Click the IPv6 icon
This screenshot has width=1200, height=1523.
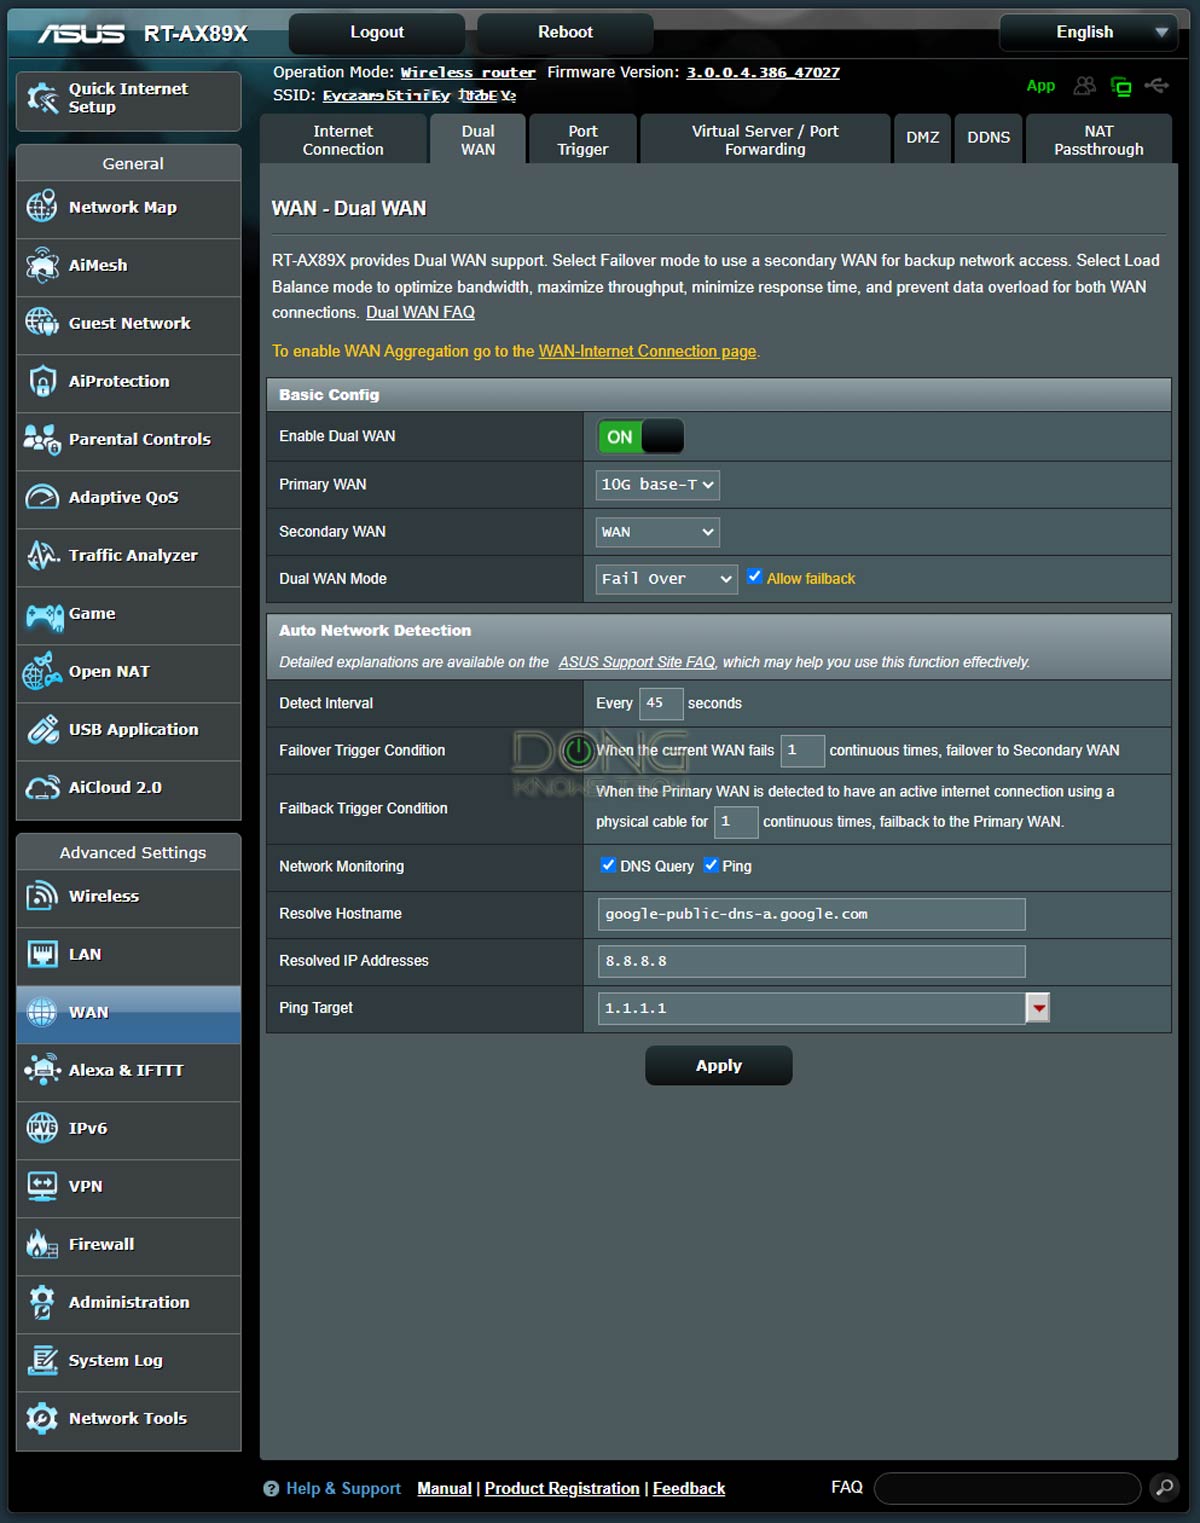[42, 1128]
